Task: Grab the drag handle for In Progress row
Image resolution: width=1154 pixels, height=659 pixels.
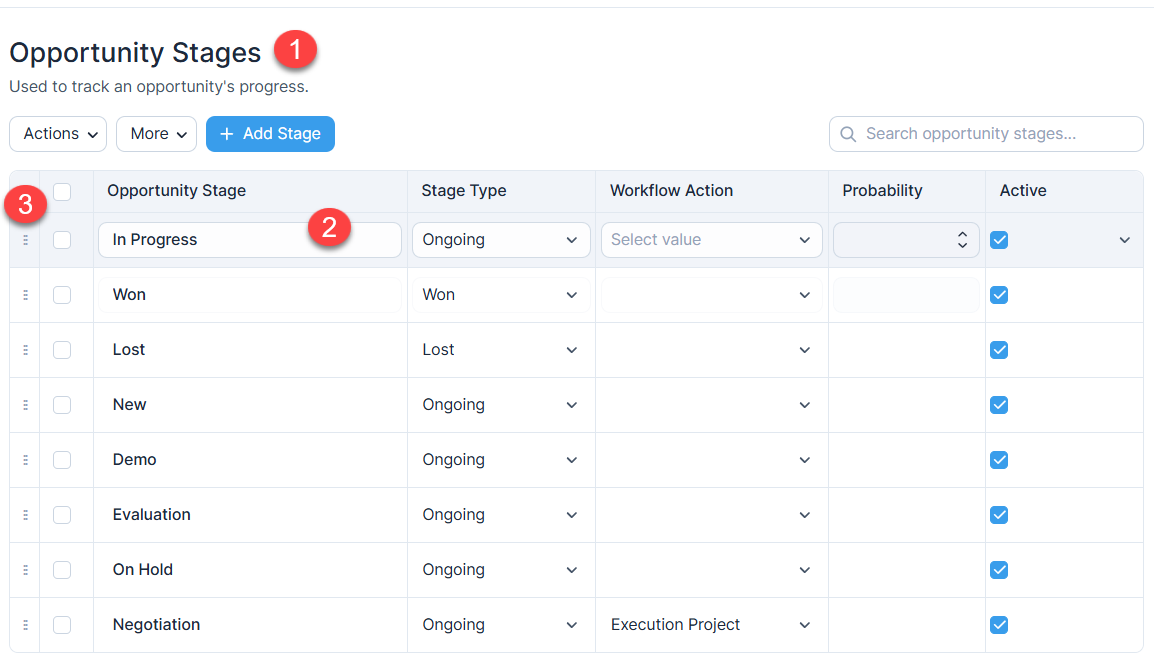Action: click(25, 240)
